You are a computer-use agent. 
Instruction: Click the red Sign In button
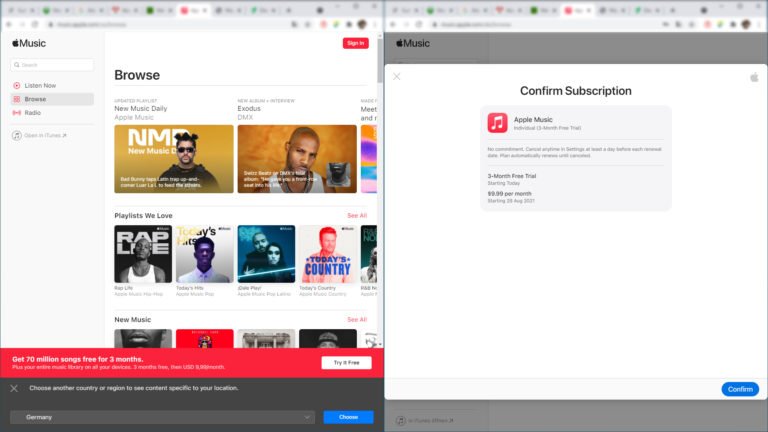(x=356, y=43)
